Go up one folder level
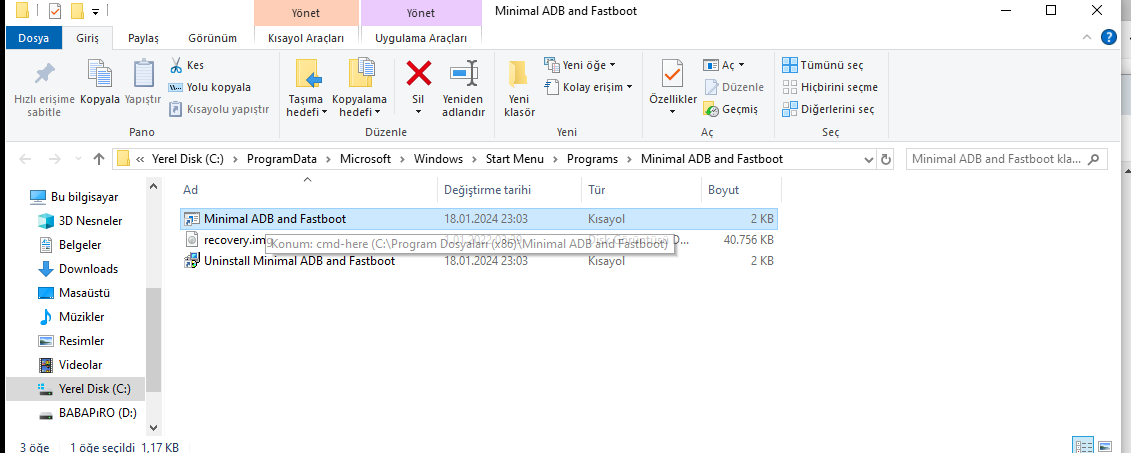The width and height of the screenshot is (1131, 453). [x=100, y=159]
